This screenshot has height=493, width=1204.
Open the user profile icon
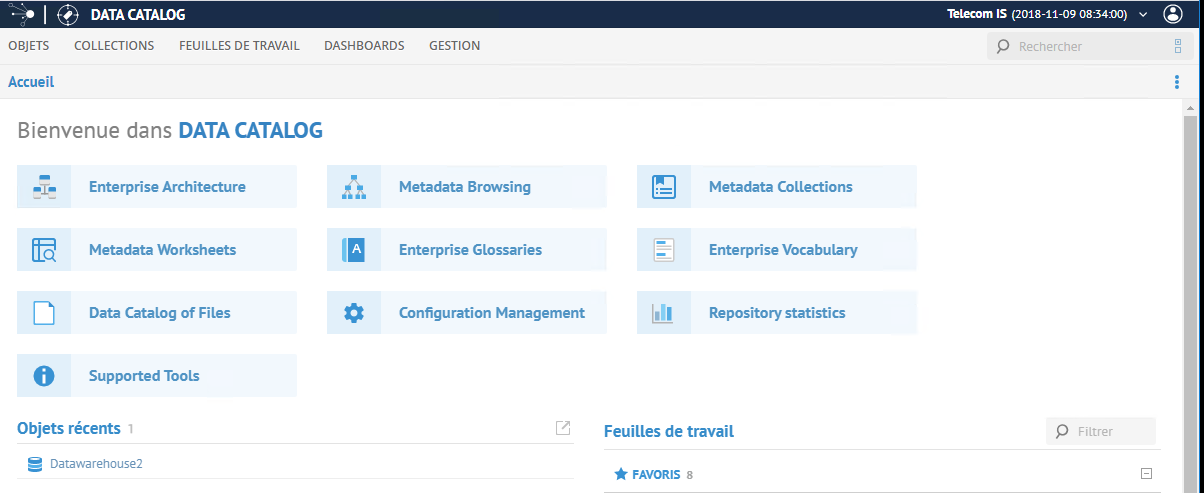pos(1174,14)
